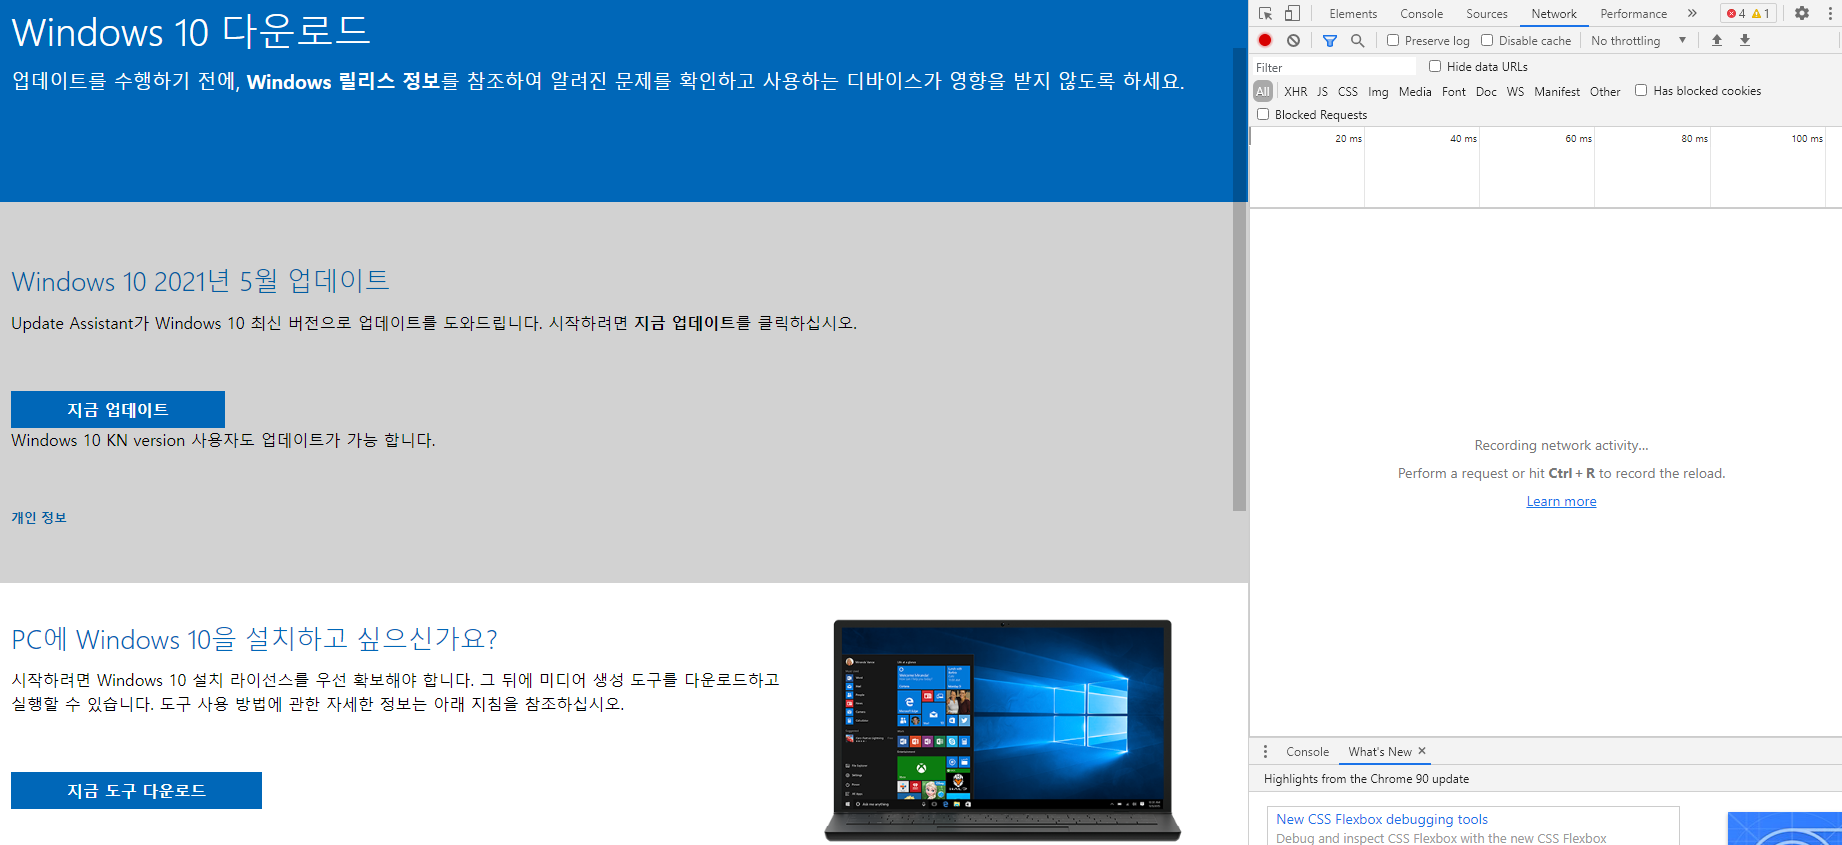The height and width of the screenshot is (845, 1842).
Task: Filter requests by Img type
Action: point(1378,91)
